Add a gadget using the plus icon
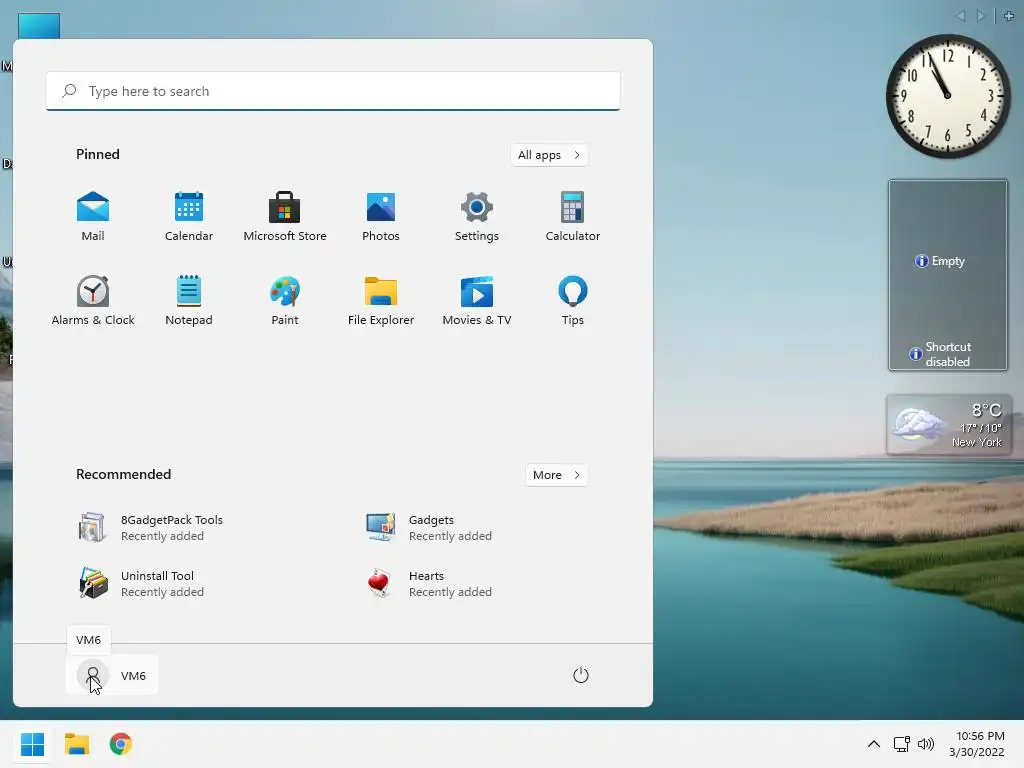1024x768 pixels. (x=1009, y=16)
